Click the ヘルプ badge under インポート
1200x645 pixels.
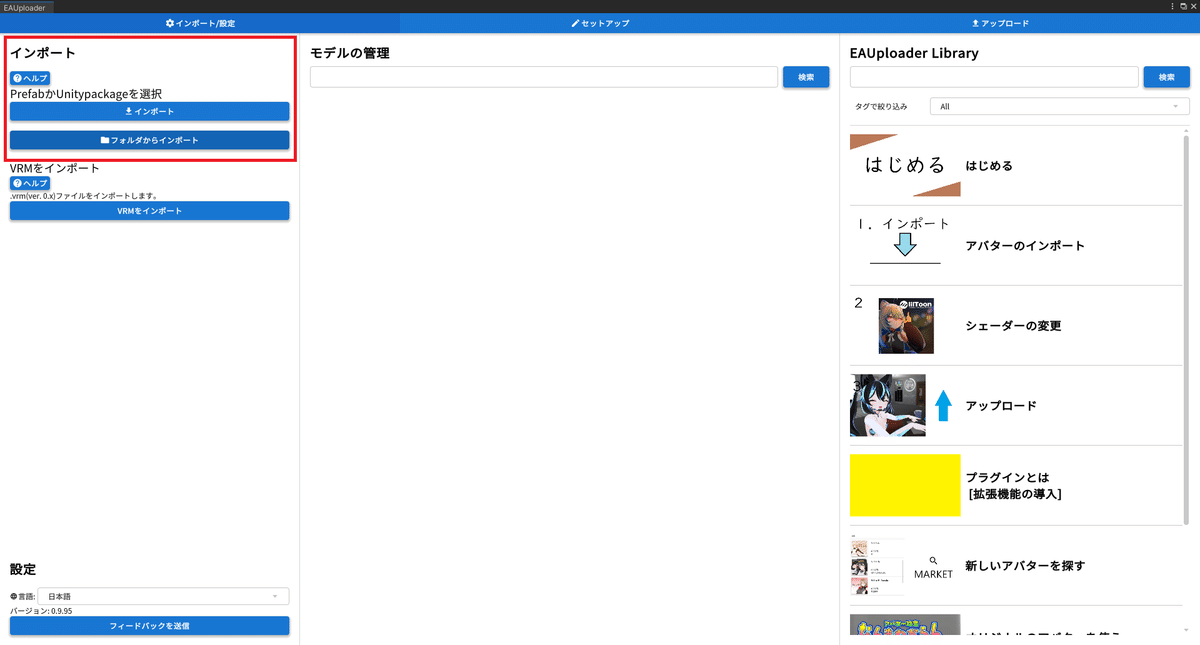(x=30, y=78)
